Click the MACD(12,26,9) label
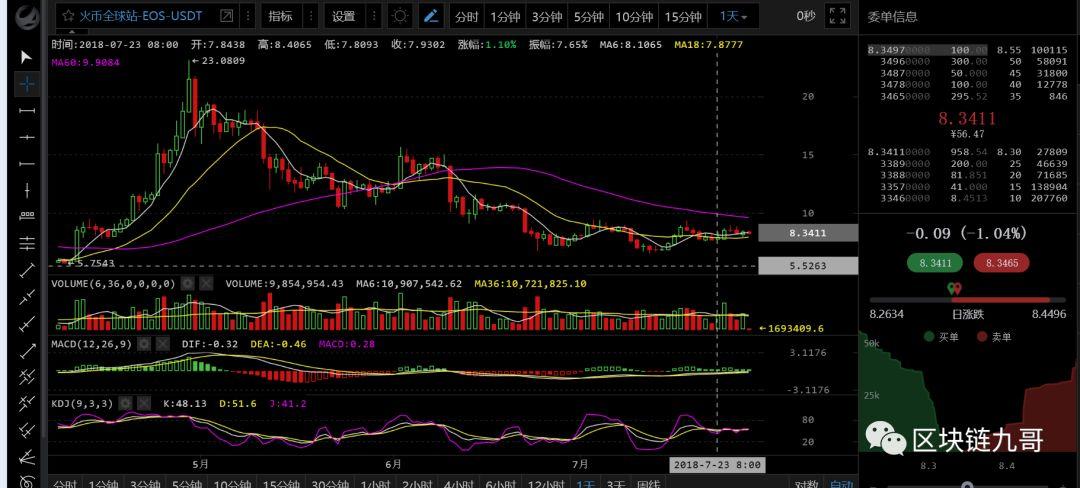Screen dimensions: 1080x488 pyautogui.click(x=91, y=343)
